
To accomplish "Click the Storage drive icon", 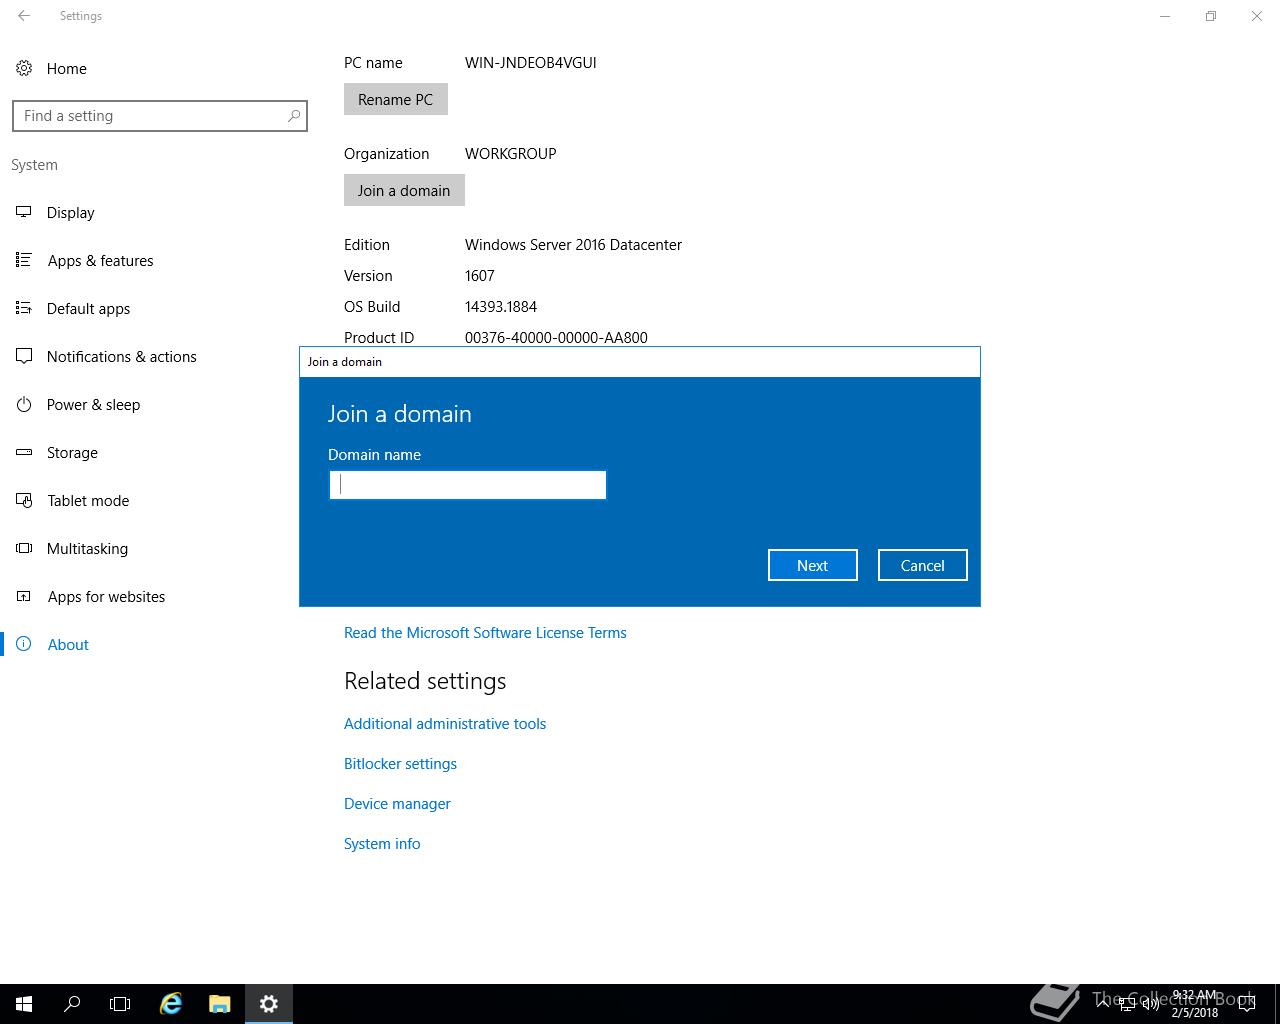I will (24, 452).
